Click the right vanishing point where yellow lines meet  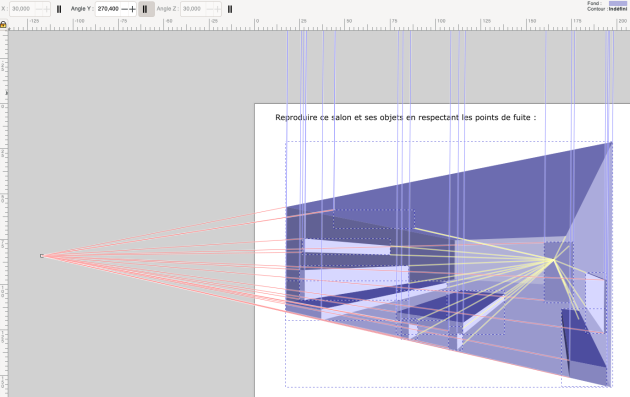[554, 260]
